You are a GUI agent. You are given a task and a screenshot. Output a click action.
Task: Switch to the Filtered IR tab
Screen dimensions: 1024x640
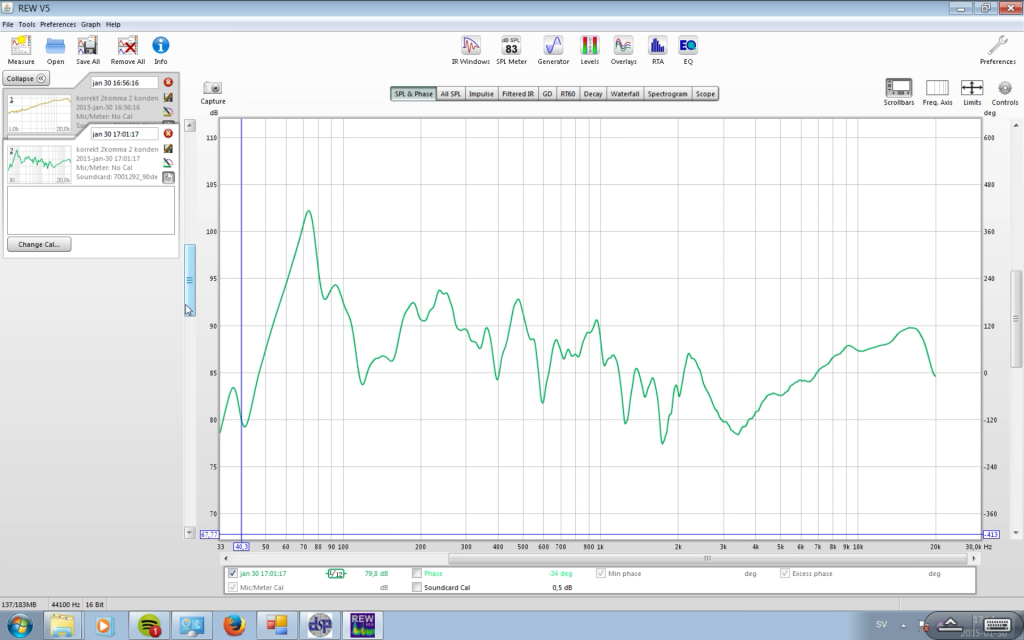(x=518, y=94)
